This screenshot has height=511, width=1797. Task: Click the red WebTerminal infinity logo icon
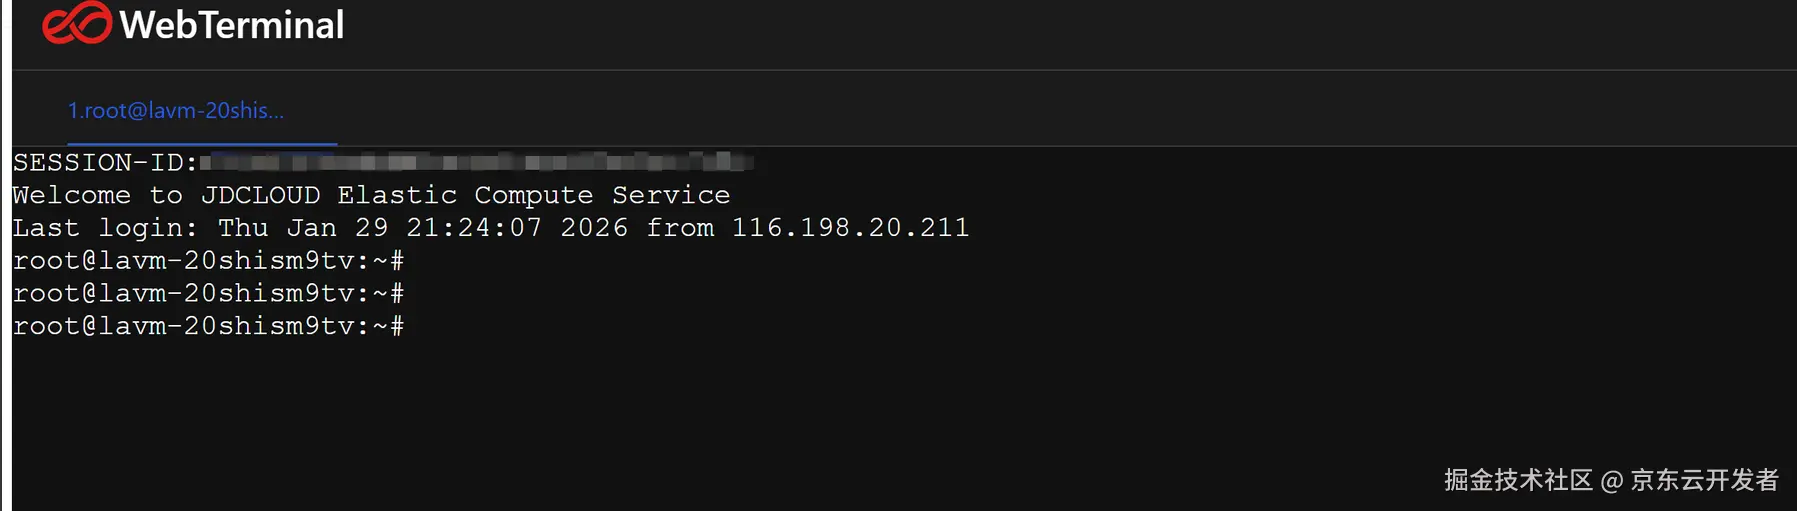pyautogui.click(x=77, y=23)
